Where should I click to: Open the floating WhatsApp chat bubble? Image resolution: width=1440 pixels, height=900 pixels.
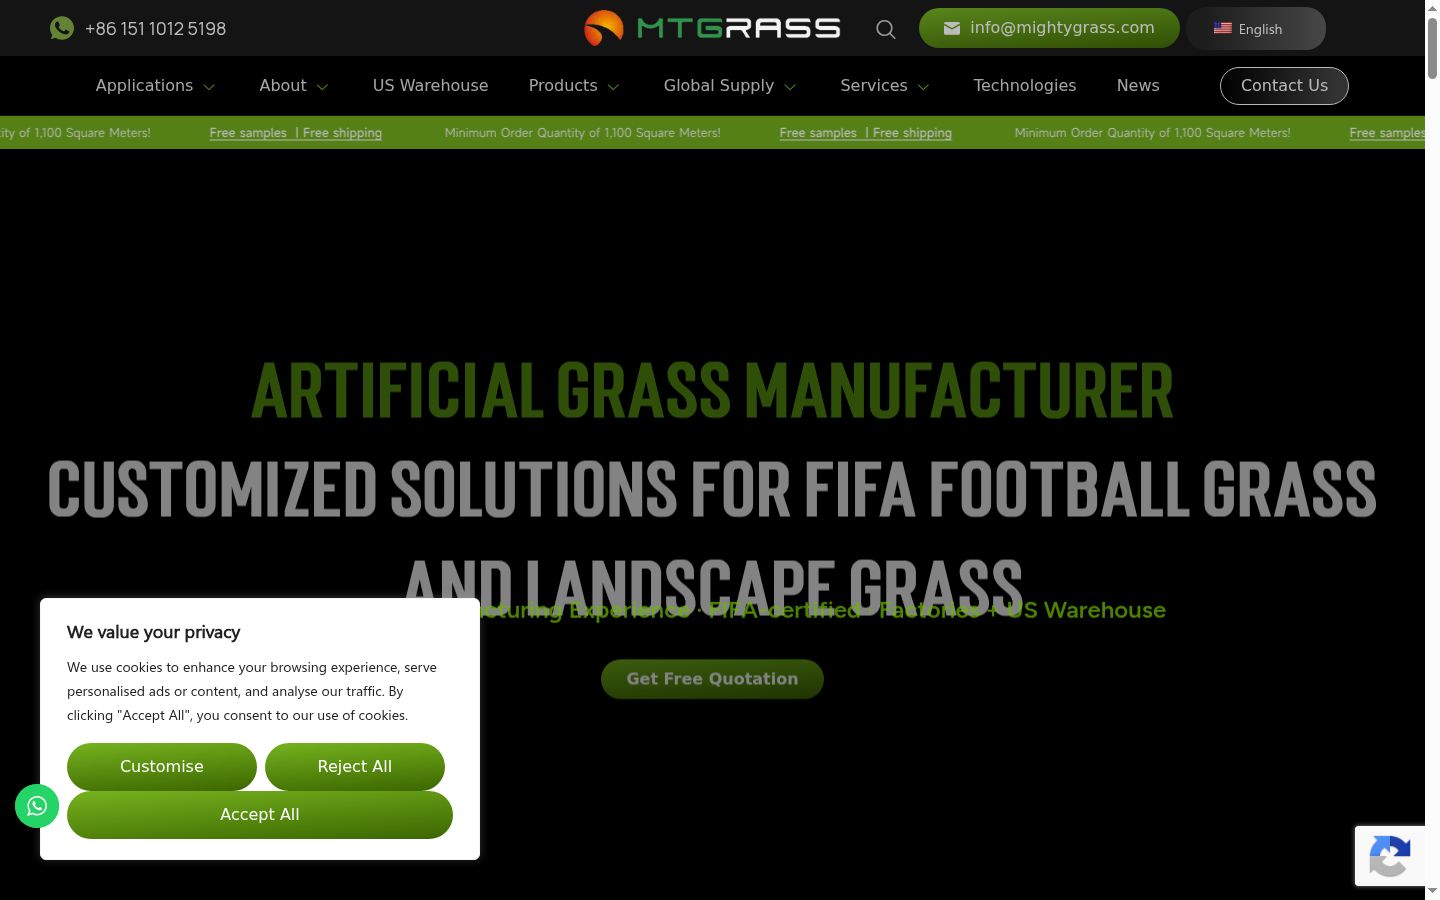point(37,806)
